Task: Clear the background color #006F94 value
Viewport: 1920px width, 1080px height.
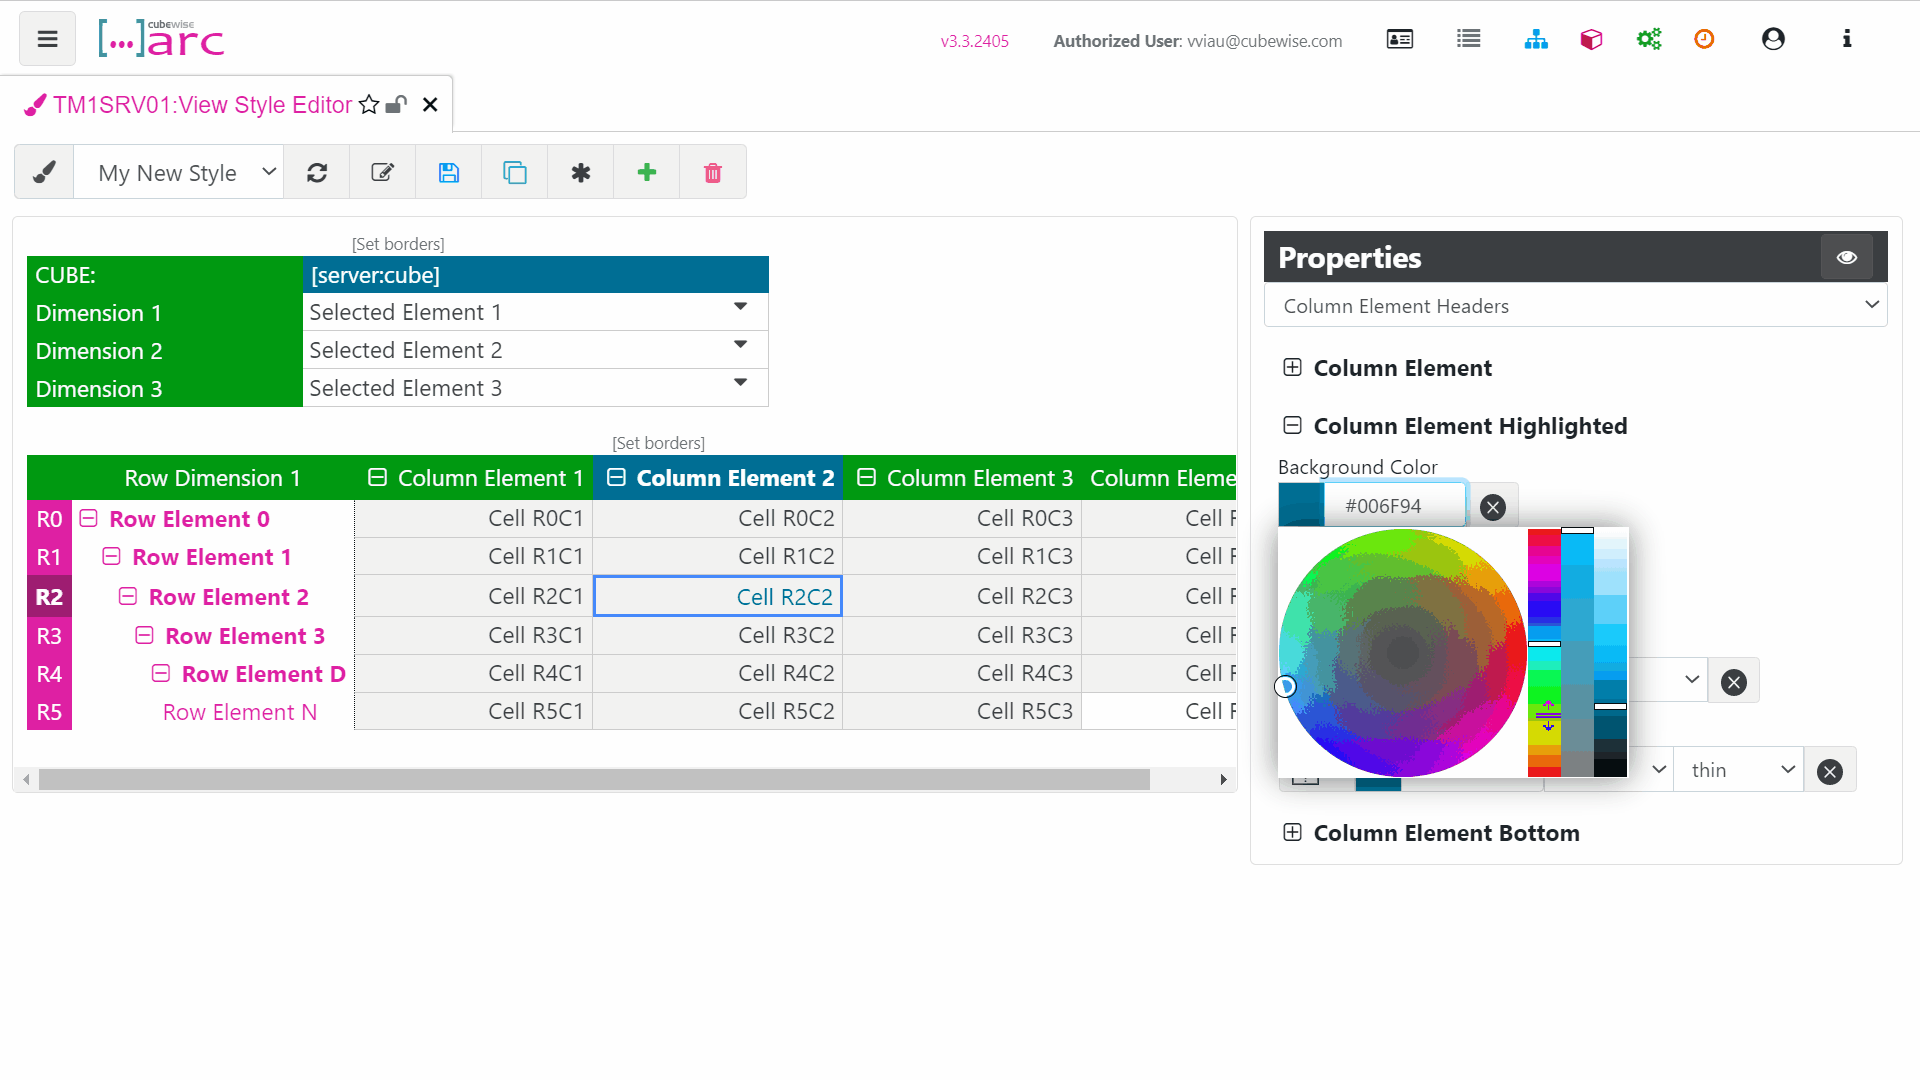Action: coord(1493,507)
